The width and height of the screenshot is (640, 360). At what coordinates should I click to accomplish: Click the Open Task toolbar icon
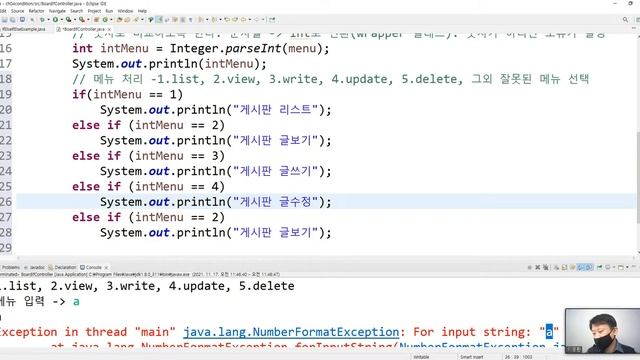click(x=127, y=20)
